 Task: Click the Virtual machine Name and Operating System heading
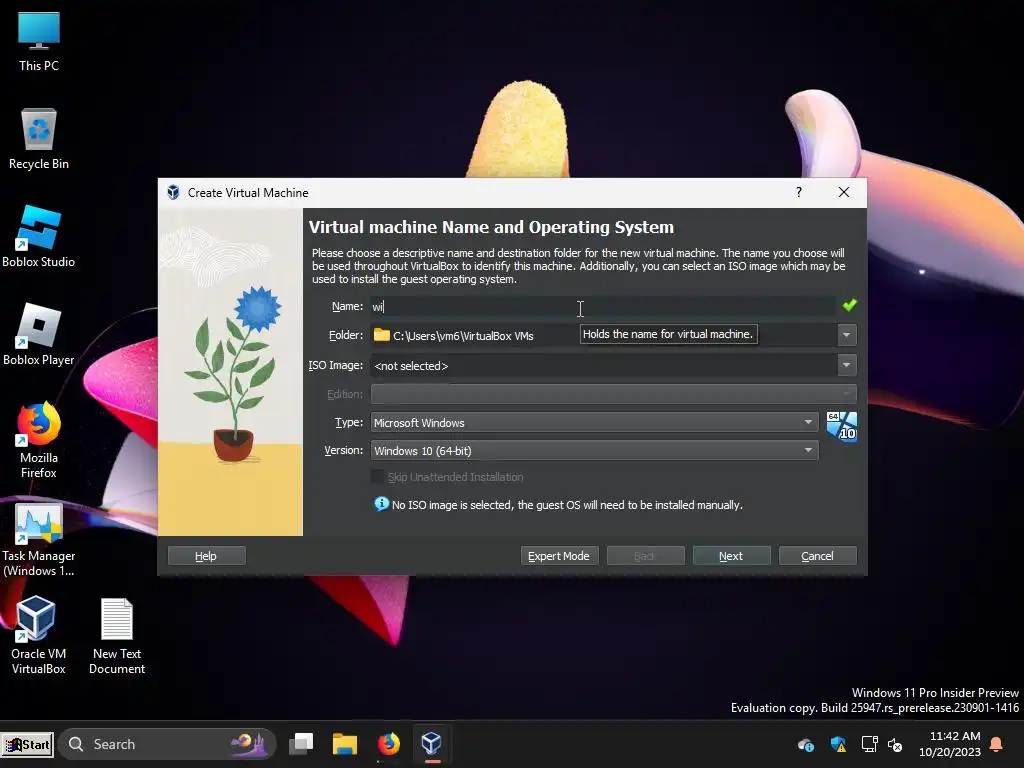[x=491, y=227]
